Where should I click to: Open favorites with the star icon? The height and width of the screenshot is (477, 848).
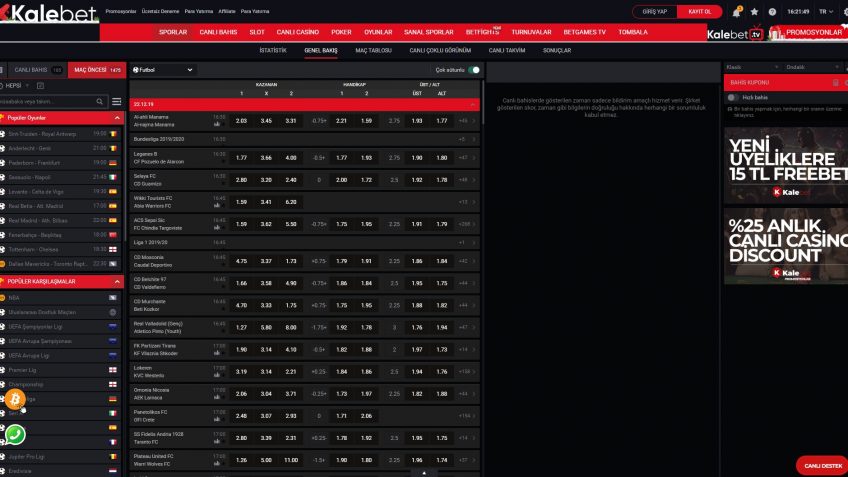755,11
